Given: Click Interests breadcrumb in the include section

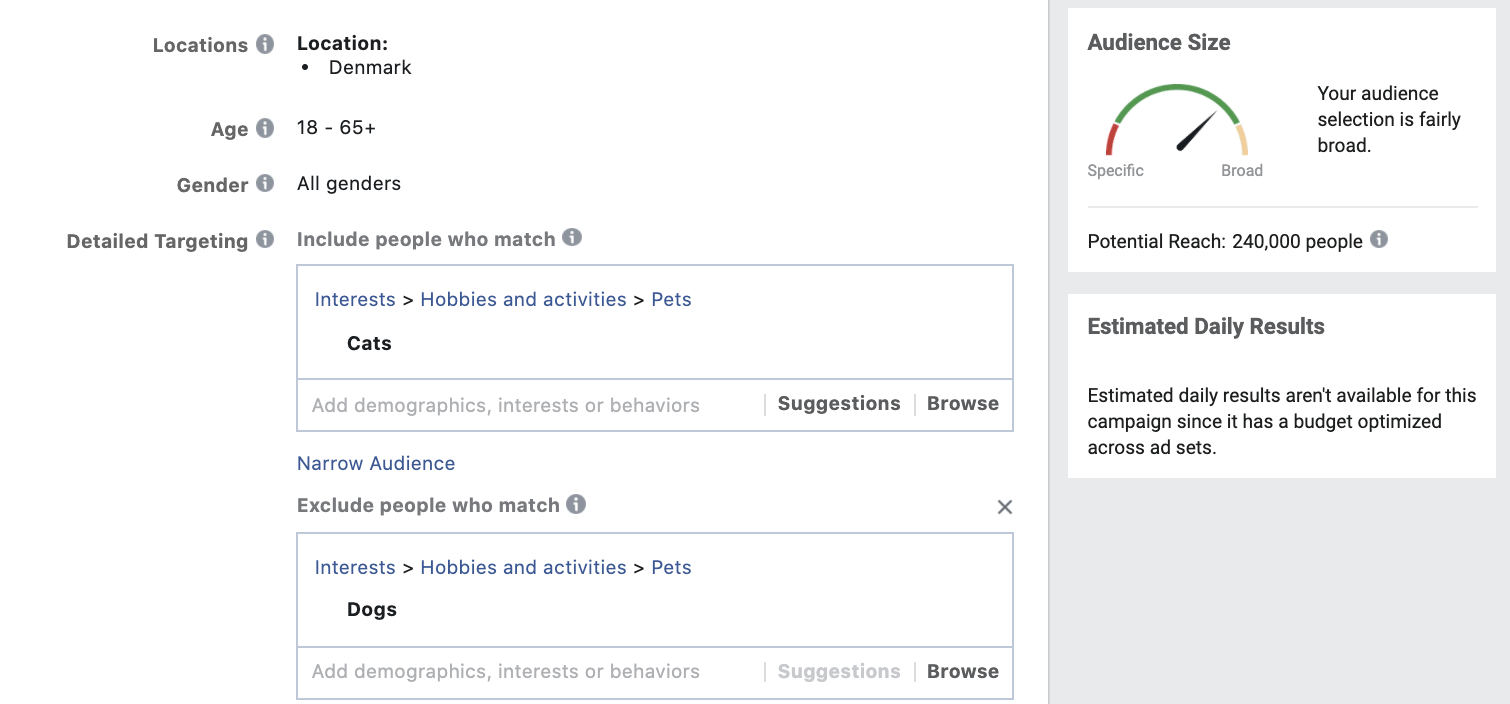Looking at the screenshot, I should pyautogui.click(x=355, y=300).
